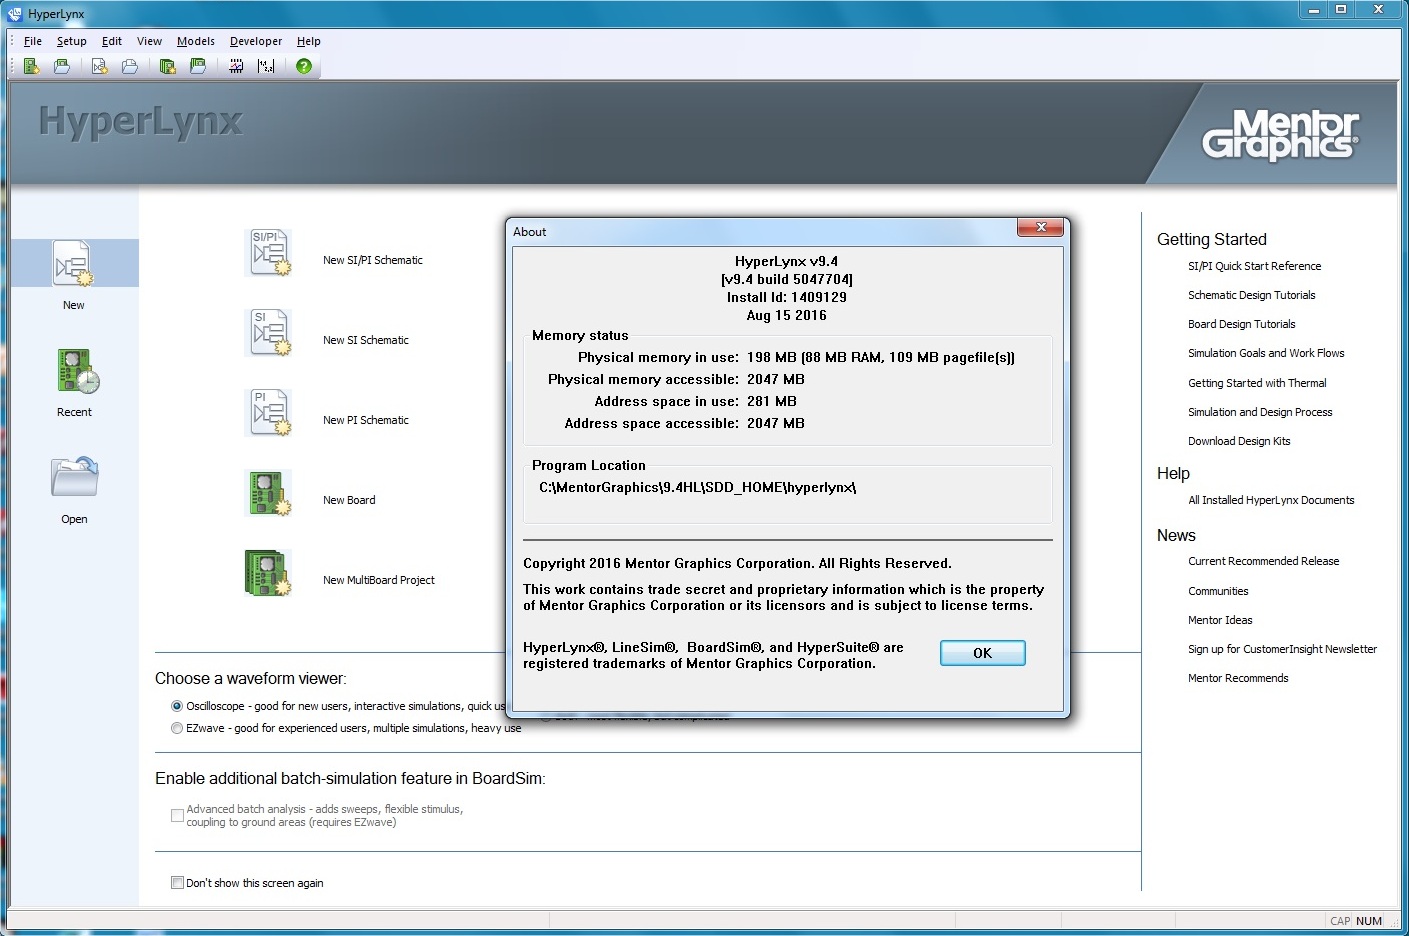1409x936 pixels.
Task: Open Getting Started with Thermal link
Action: (x=1257, y=383)
